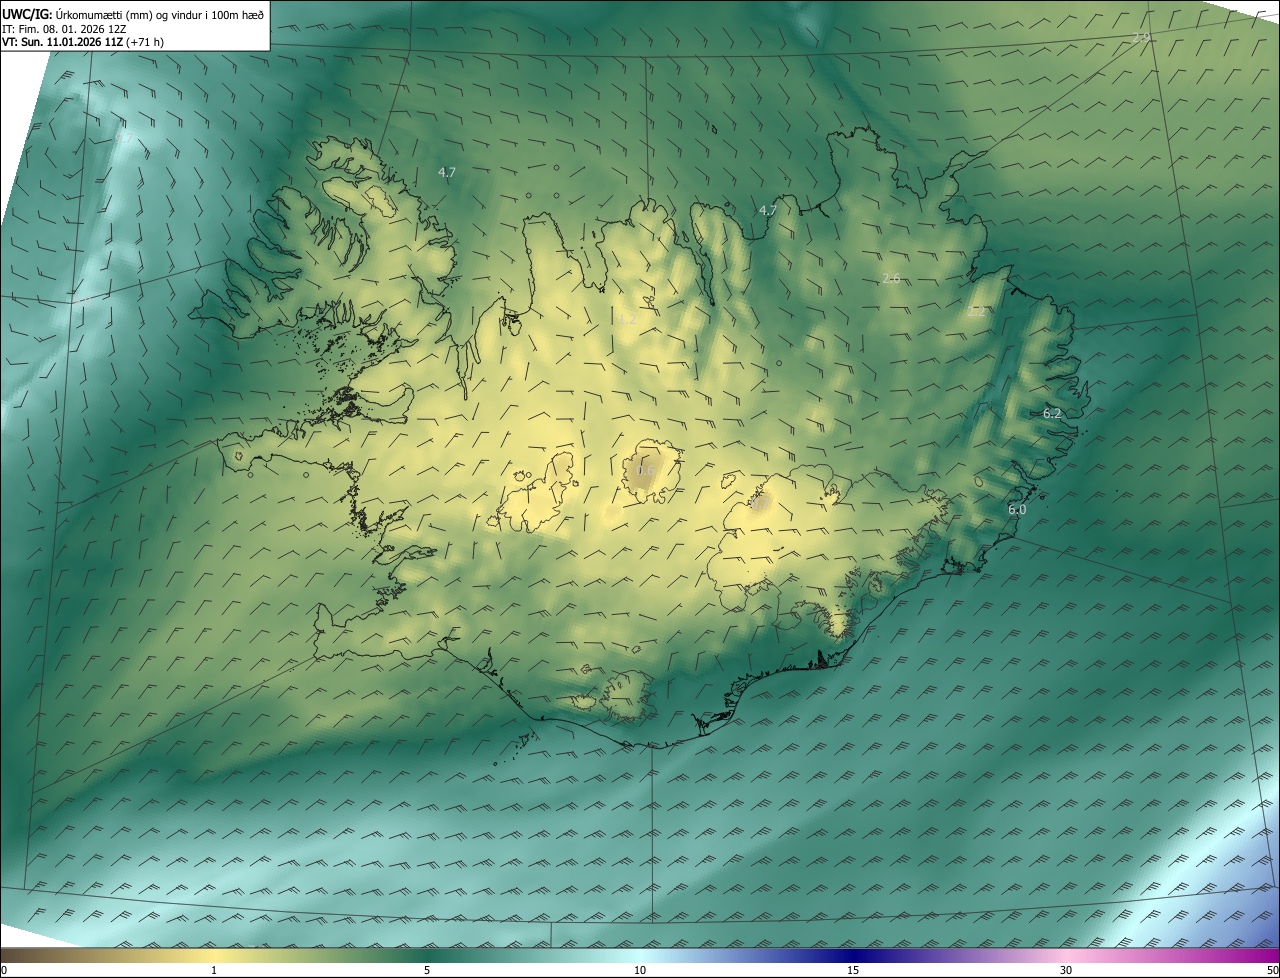This screenshot has width=1280, height=978.
Task: Click the 0 tick on color scale
Action: point(4,970)
